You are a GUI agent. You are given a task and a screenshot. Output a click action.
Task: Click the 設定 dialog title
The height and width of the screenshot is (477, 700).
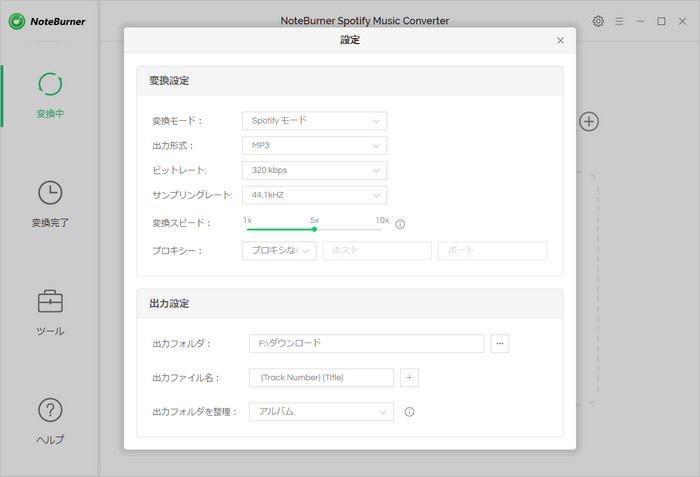point(350,40)
